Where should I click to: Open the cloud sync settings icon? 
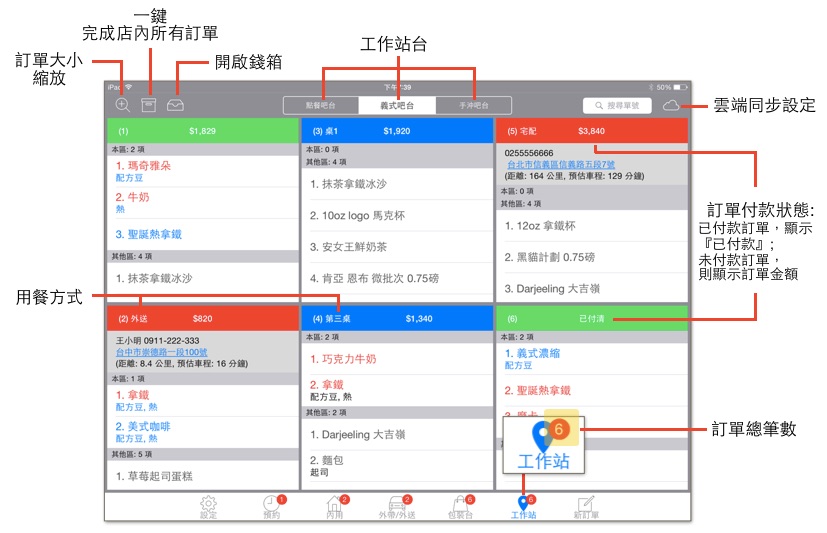[x=671, y=105]
